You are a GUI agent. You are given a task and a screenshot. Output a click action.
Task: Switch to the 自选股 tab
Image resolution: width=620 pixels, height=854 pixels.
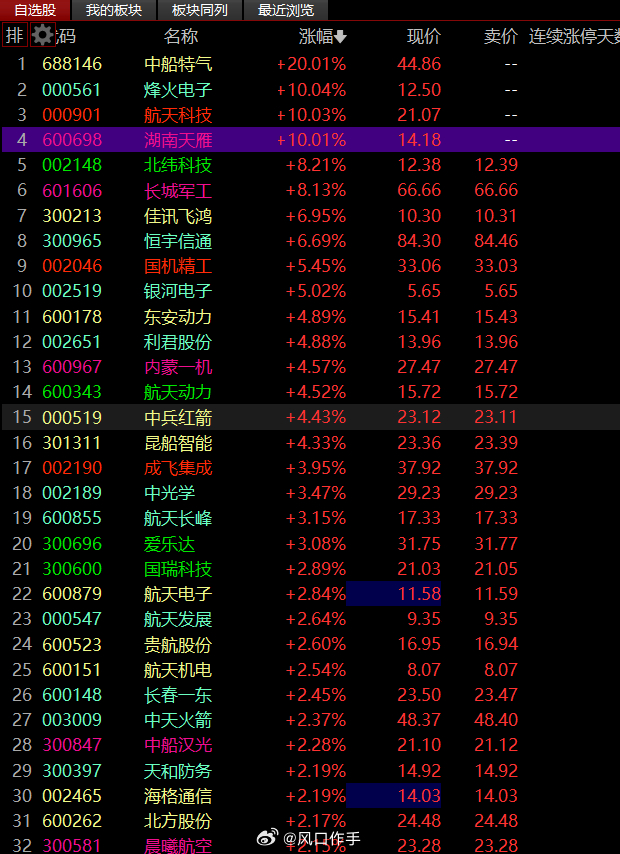pyautogui.click(x=35, y=10)
